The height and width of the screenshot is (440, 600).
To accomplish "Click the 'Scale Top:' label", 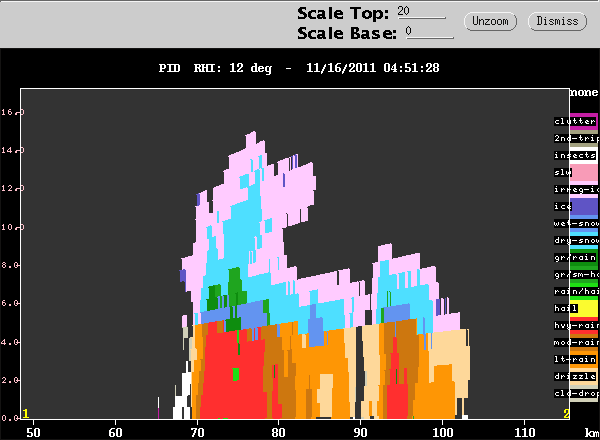I will tap(343, 13).
